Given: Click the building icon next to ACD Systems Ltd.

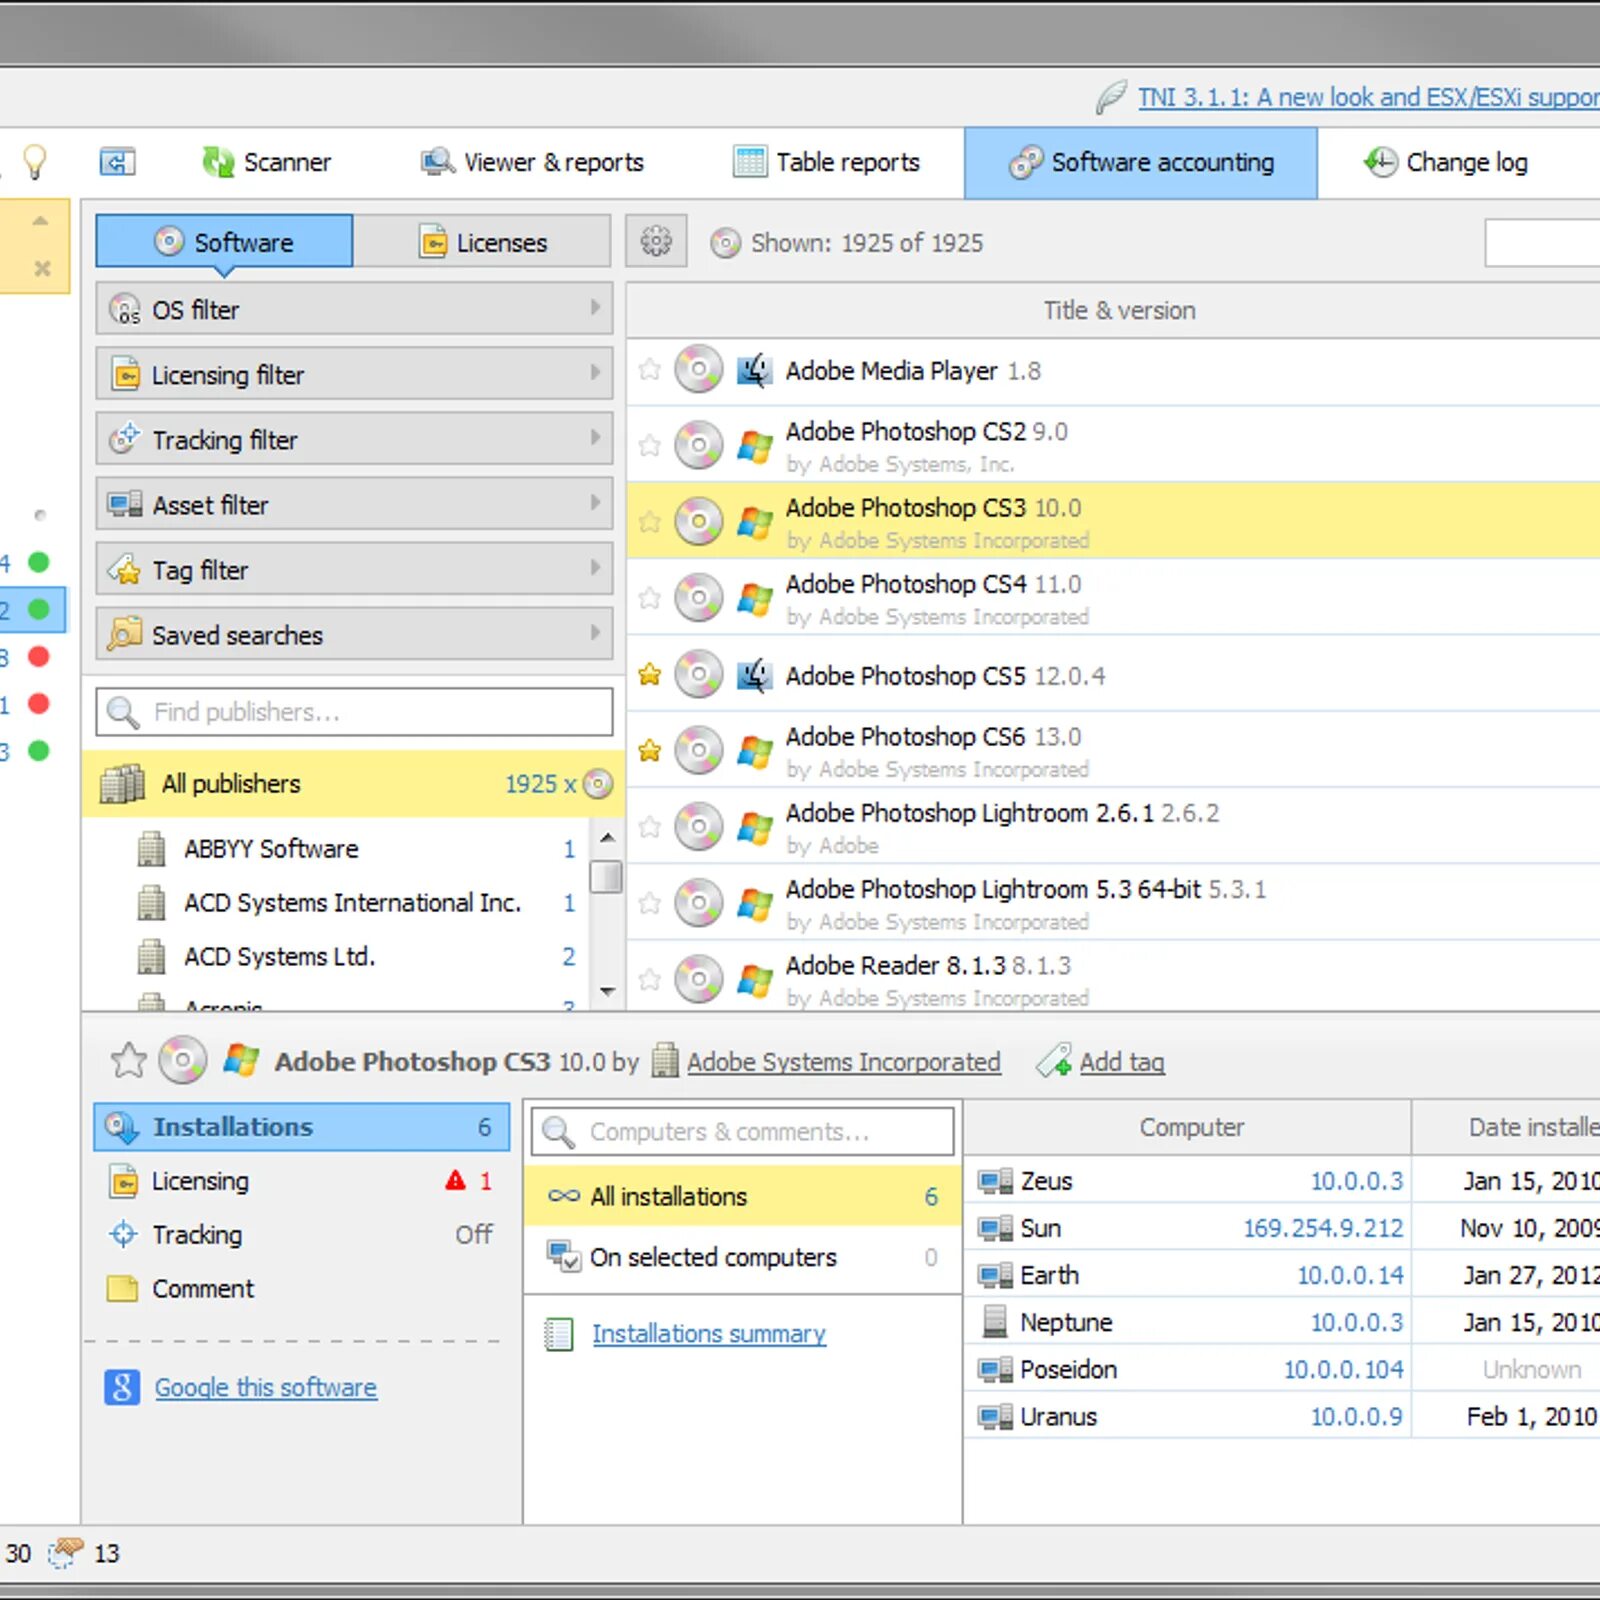Looking at the screenshot, I should (151, 957).
